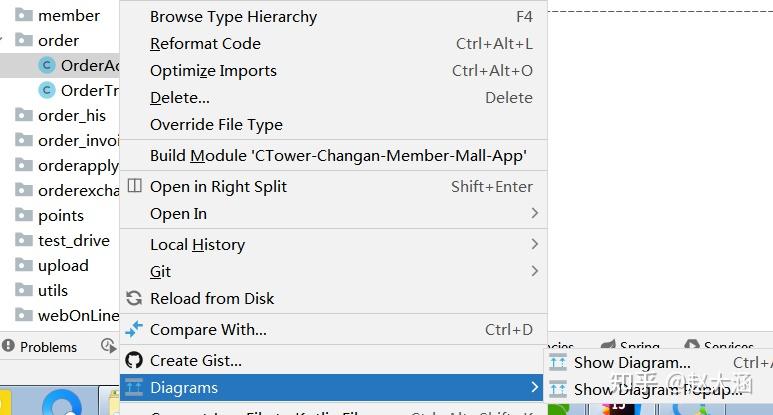Click the Problems tool window icon

point(8,347)
